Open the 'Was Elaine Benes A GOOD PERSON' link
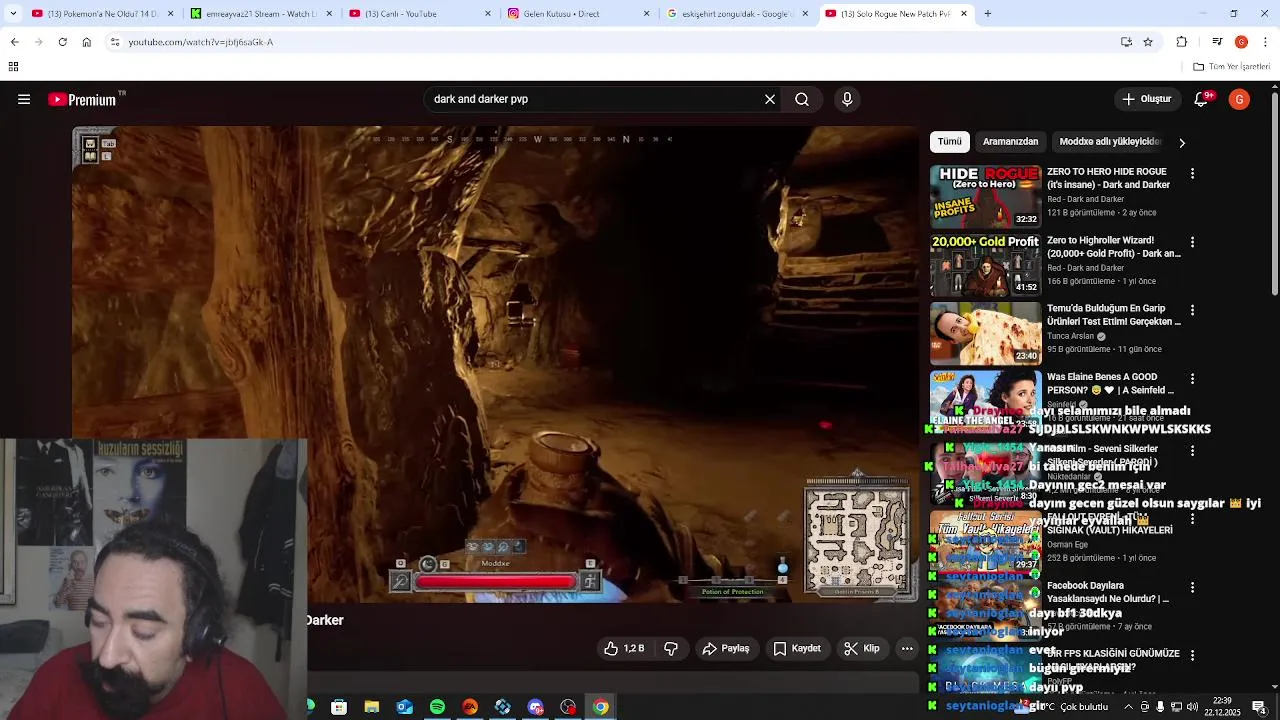The height and width of the screenshot is (720, 1280). [1113, 383]
